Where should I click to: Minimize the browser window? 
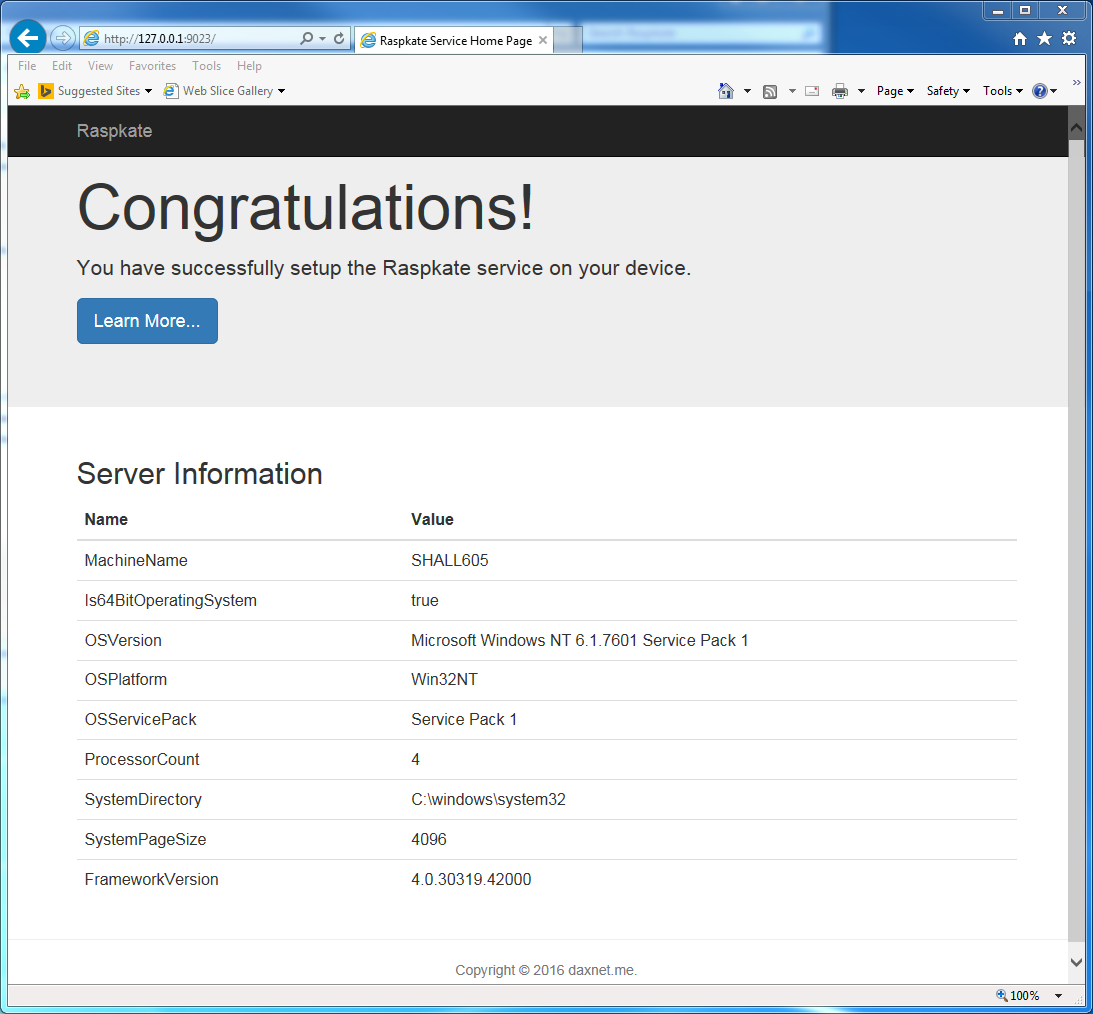[998, 10]
